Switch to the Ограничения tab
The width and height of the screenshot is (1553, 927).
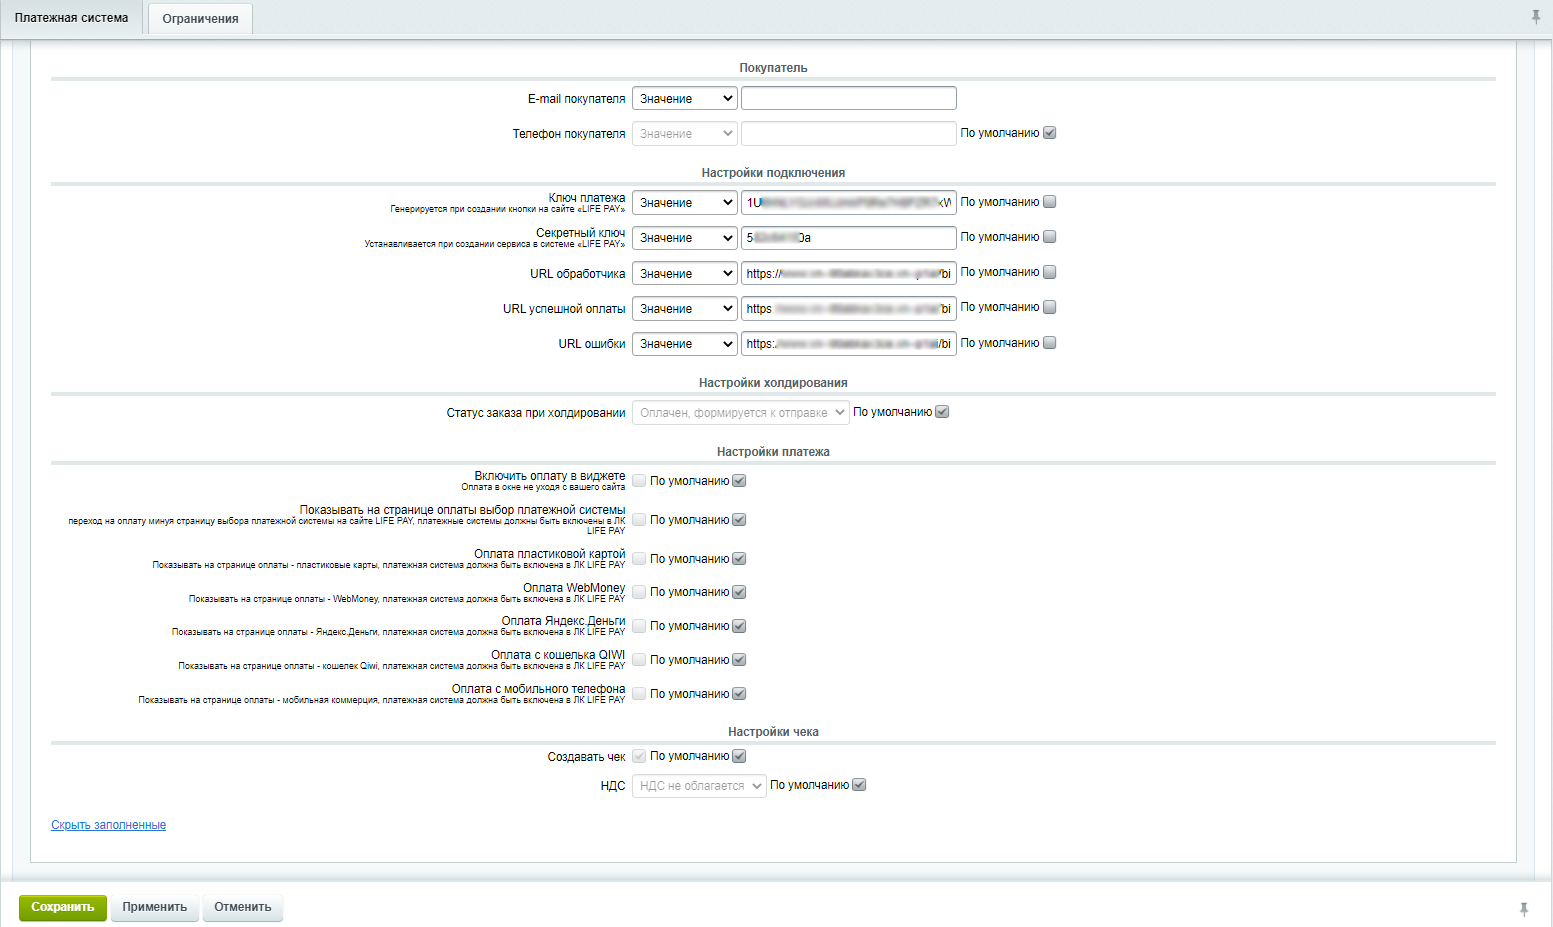pyautogui.click(x=200, y=19)
